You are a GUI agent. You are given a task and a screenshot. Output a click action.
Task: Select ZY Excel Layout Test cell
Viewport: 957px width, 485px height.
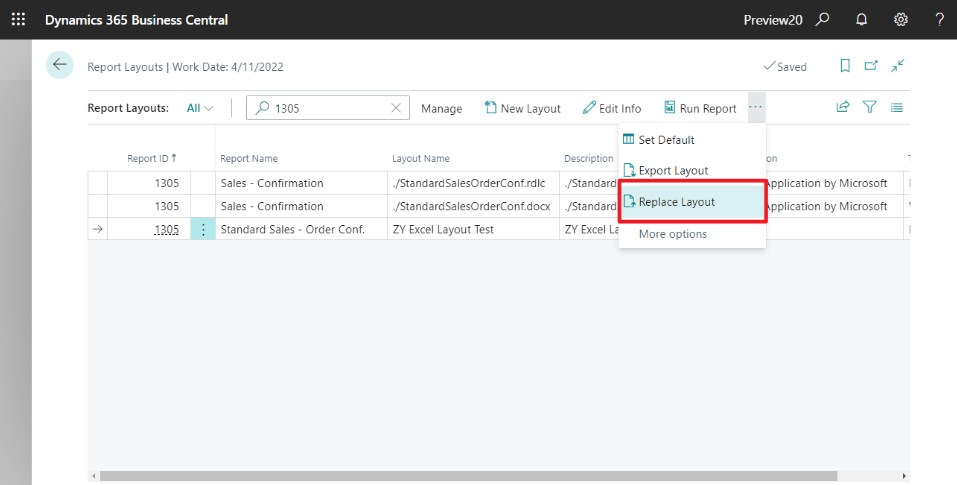473,229
